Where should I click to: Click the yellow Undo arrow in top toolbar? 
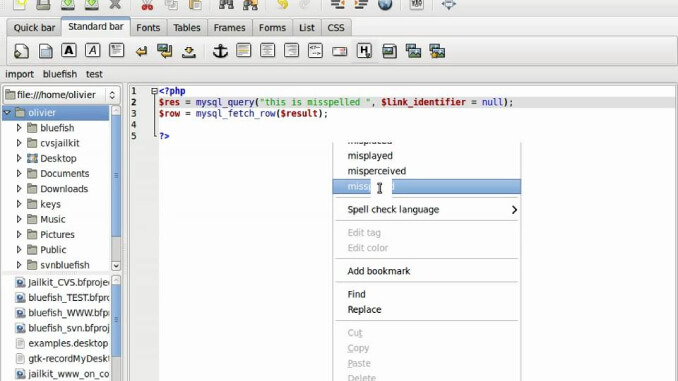point(282,5)
